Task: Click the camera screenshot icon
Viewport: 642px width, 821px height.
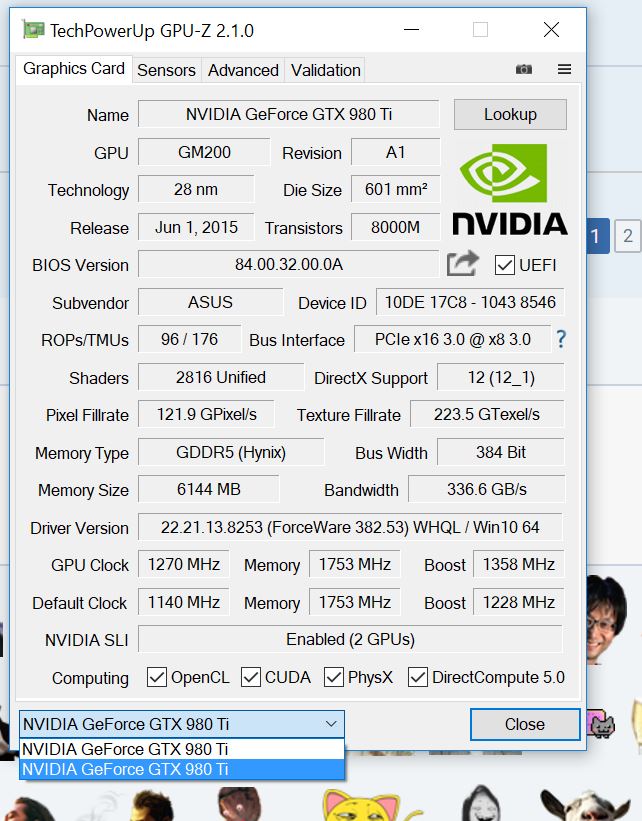Action: [x=523, y=70]
